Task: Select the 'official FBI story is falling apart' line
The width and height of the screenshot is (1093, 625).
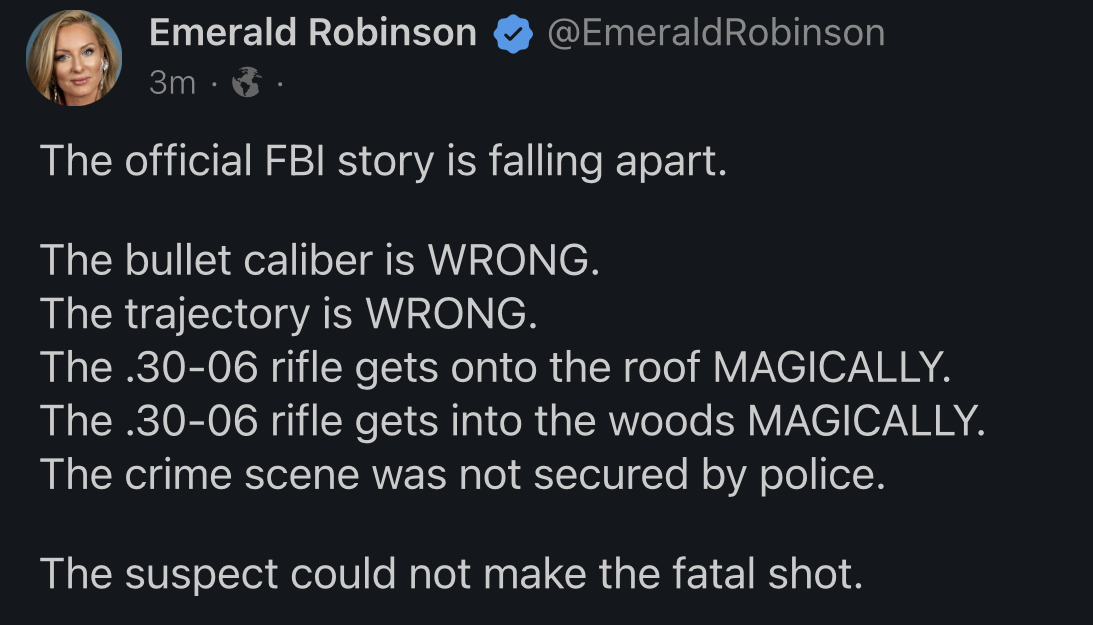Action: click(380, 162)
